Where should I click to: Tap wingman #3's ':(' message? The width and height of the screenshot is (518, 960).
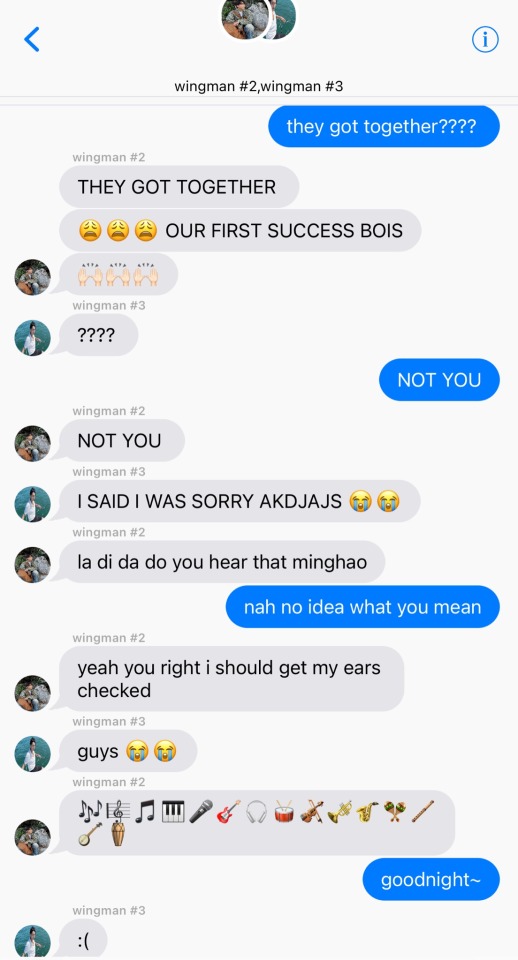(x=83, y=941)
